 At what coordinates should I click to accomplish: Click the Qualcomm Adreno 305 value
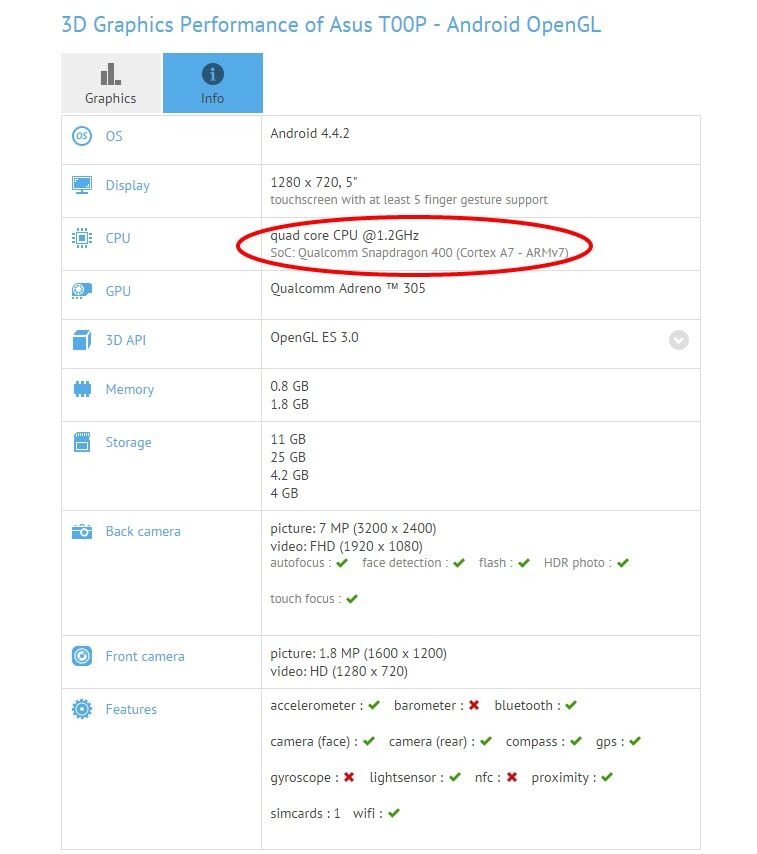tap(348, 288)
